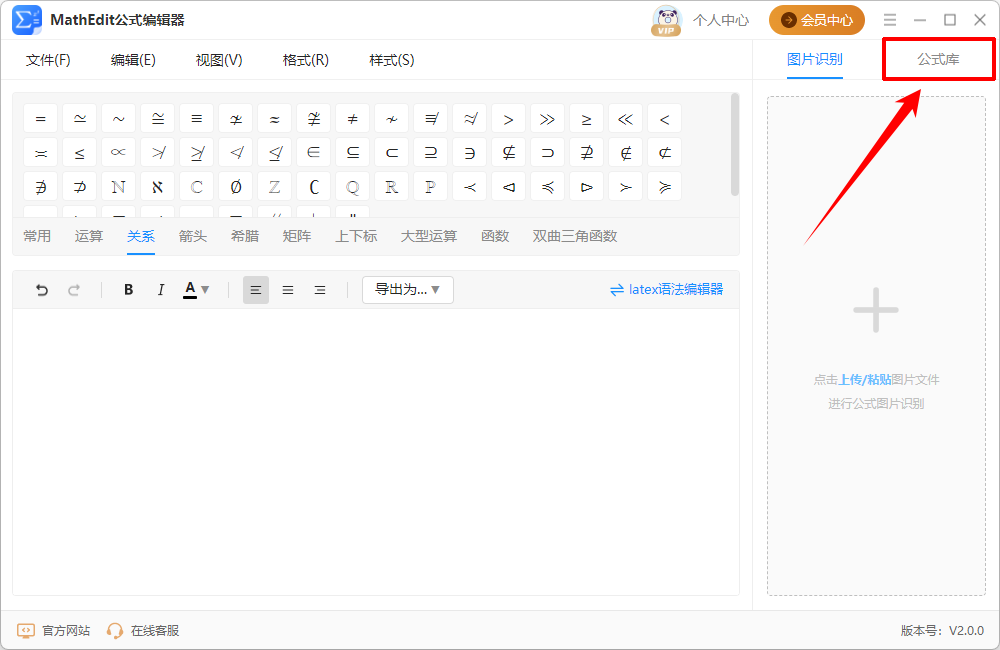
Task: Select right text alignment
Action: [x=320, y=290]
